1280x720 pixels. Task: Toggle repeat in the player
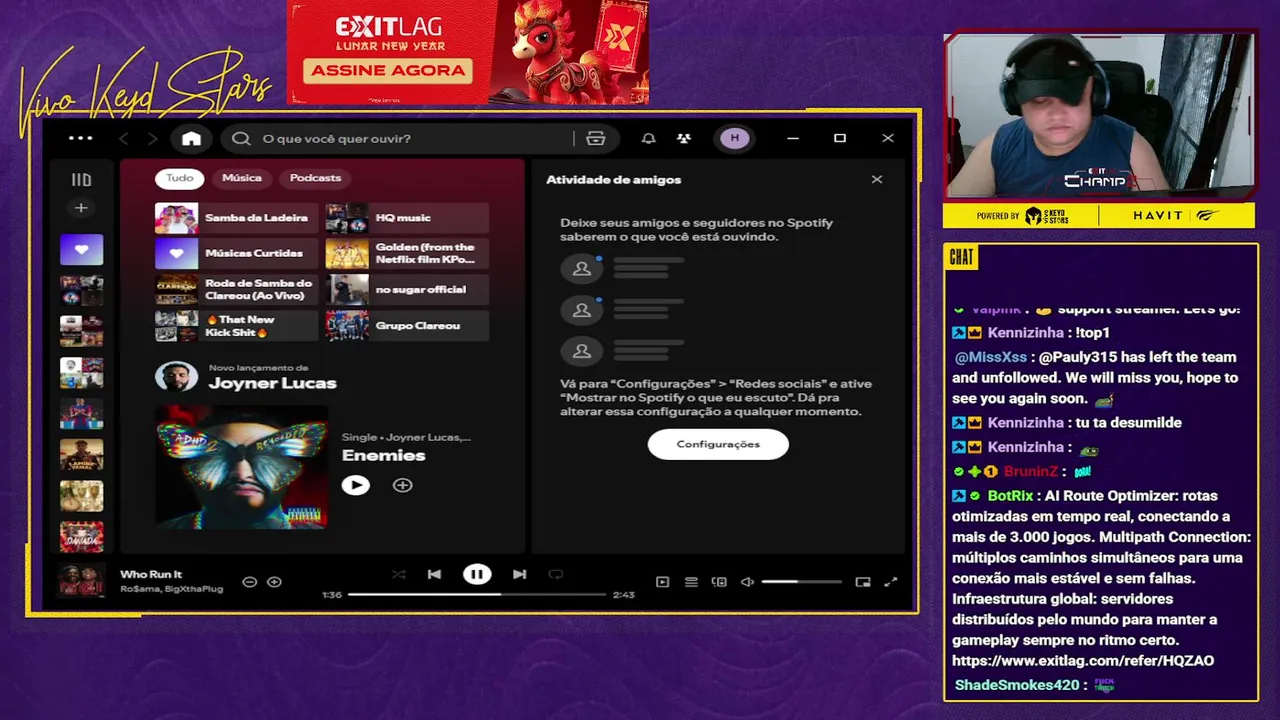pyautogui.click(x=556, y=574)
